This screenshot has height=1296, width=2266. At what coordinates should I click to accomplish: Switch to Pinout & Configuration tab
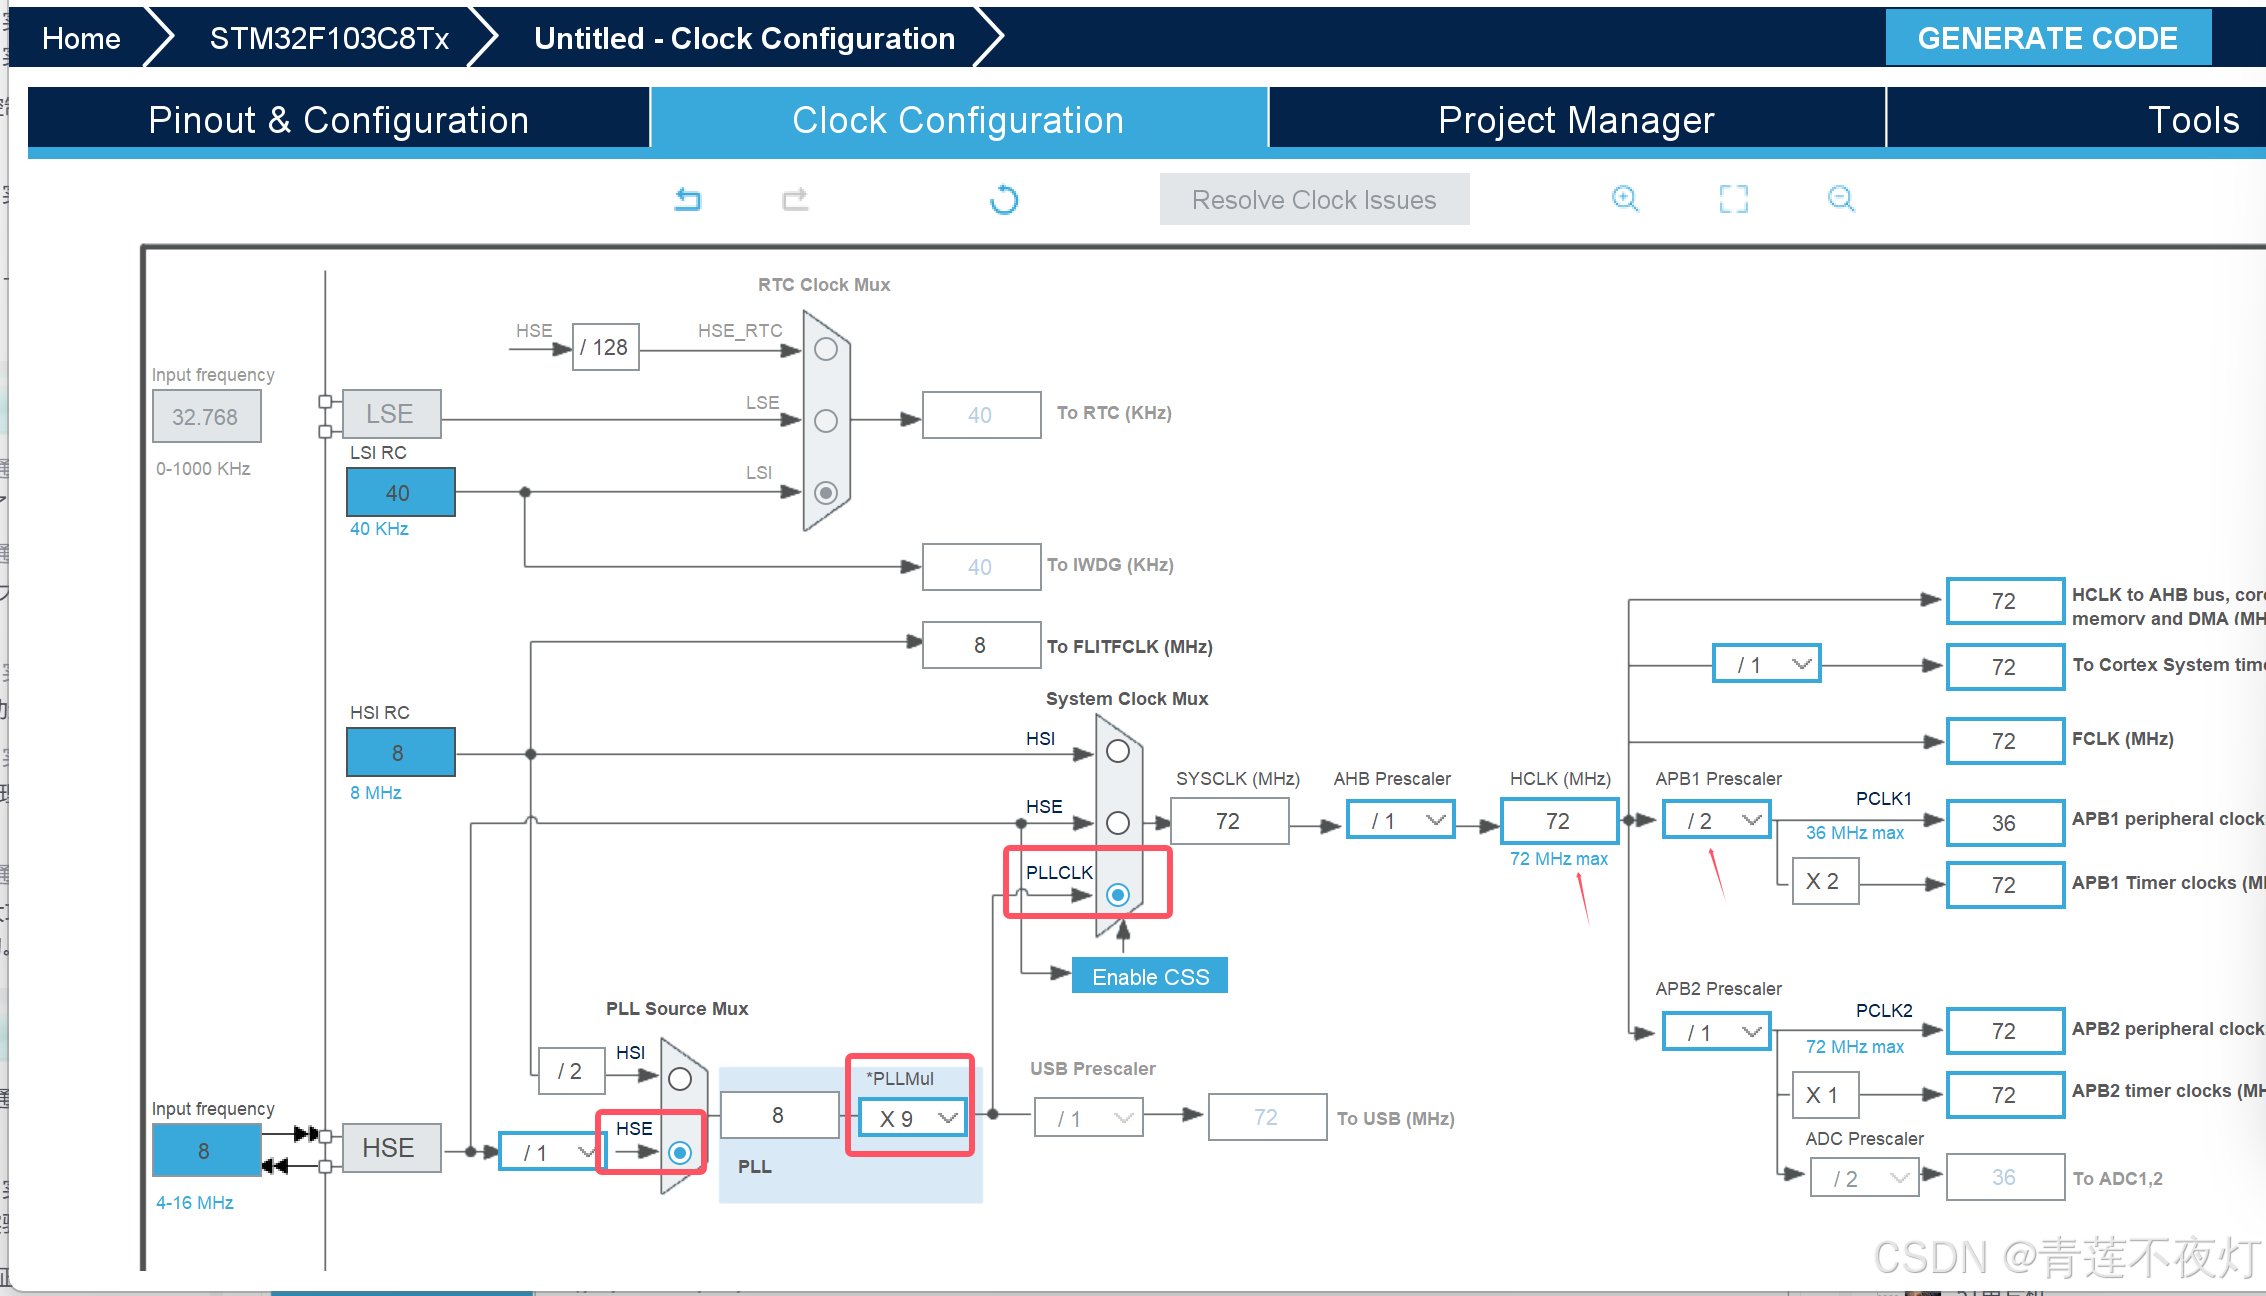click(338, 120)
